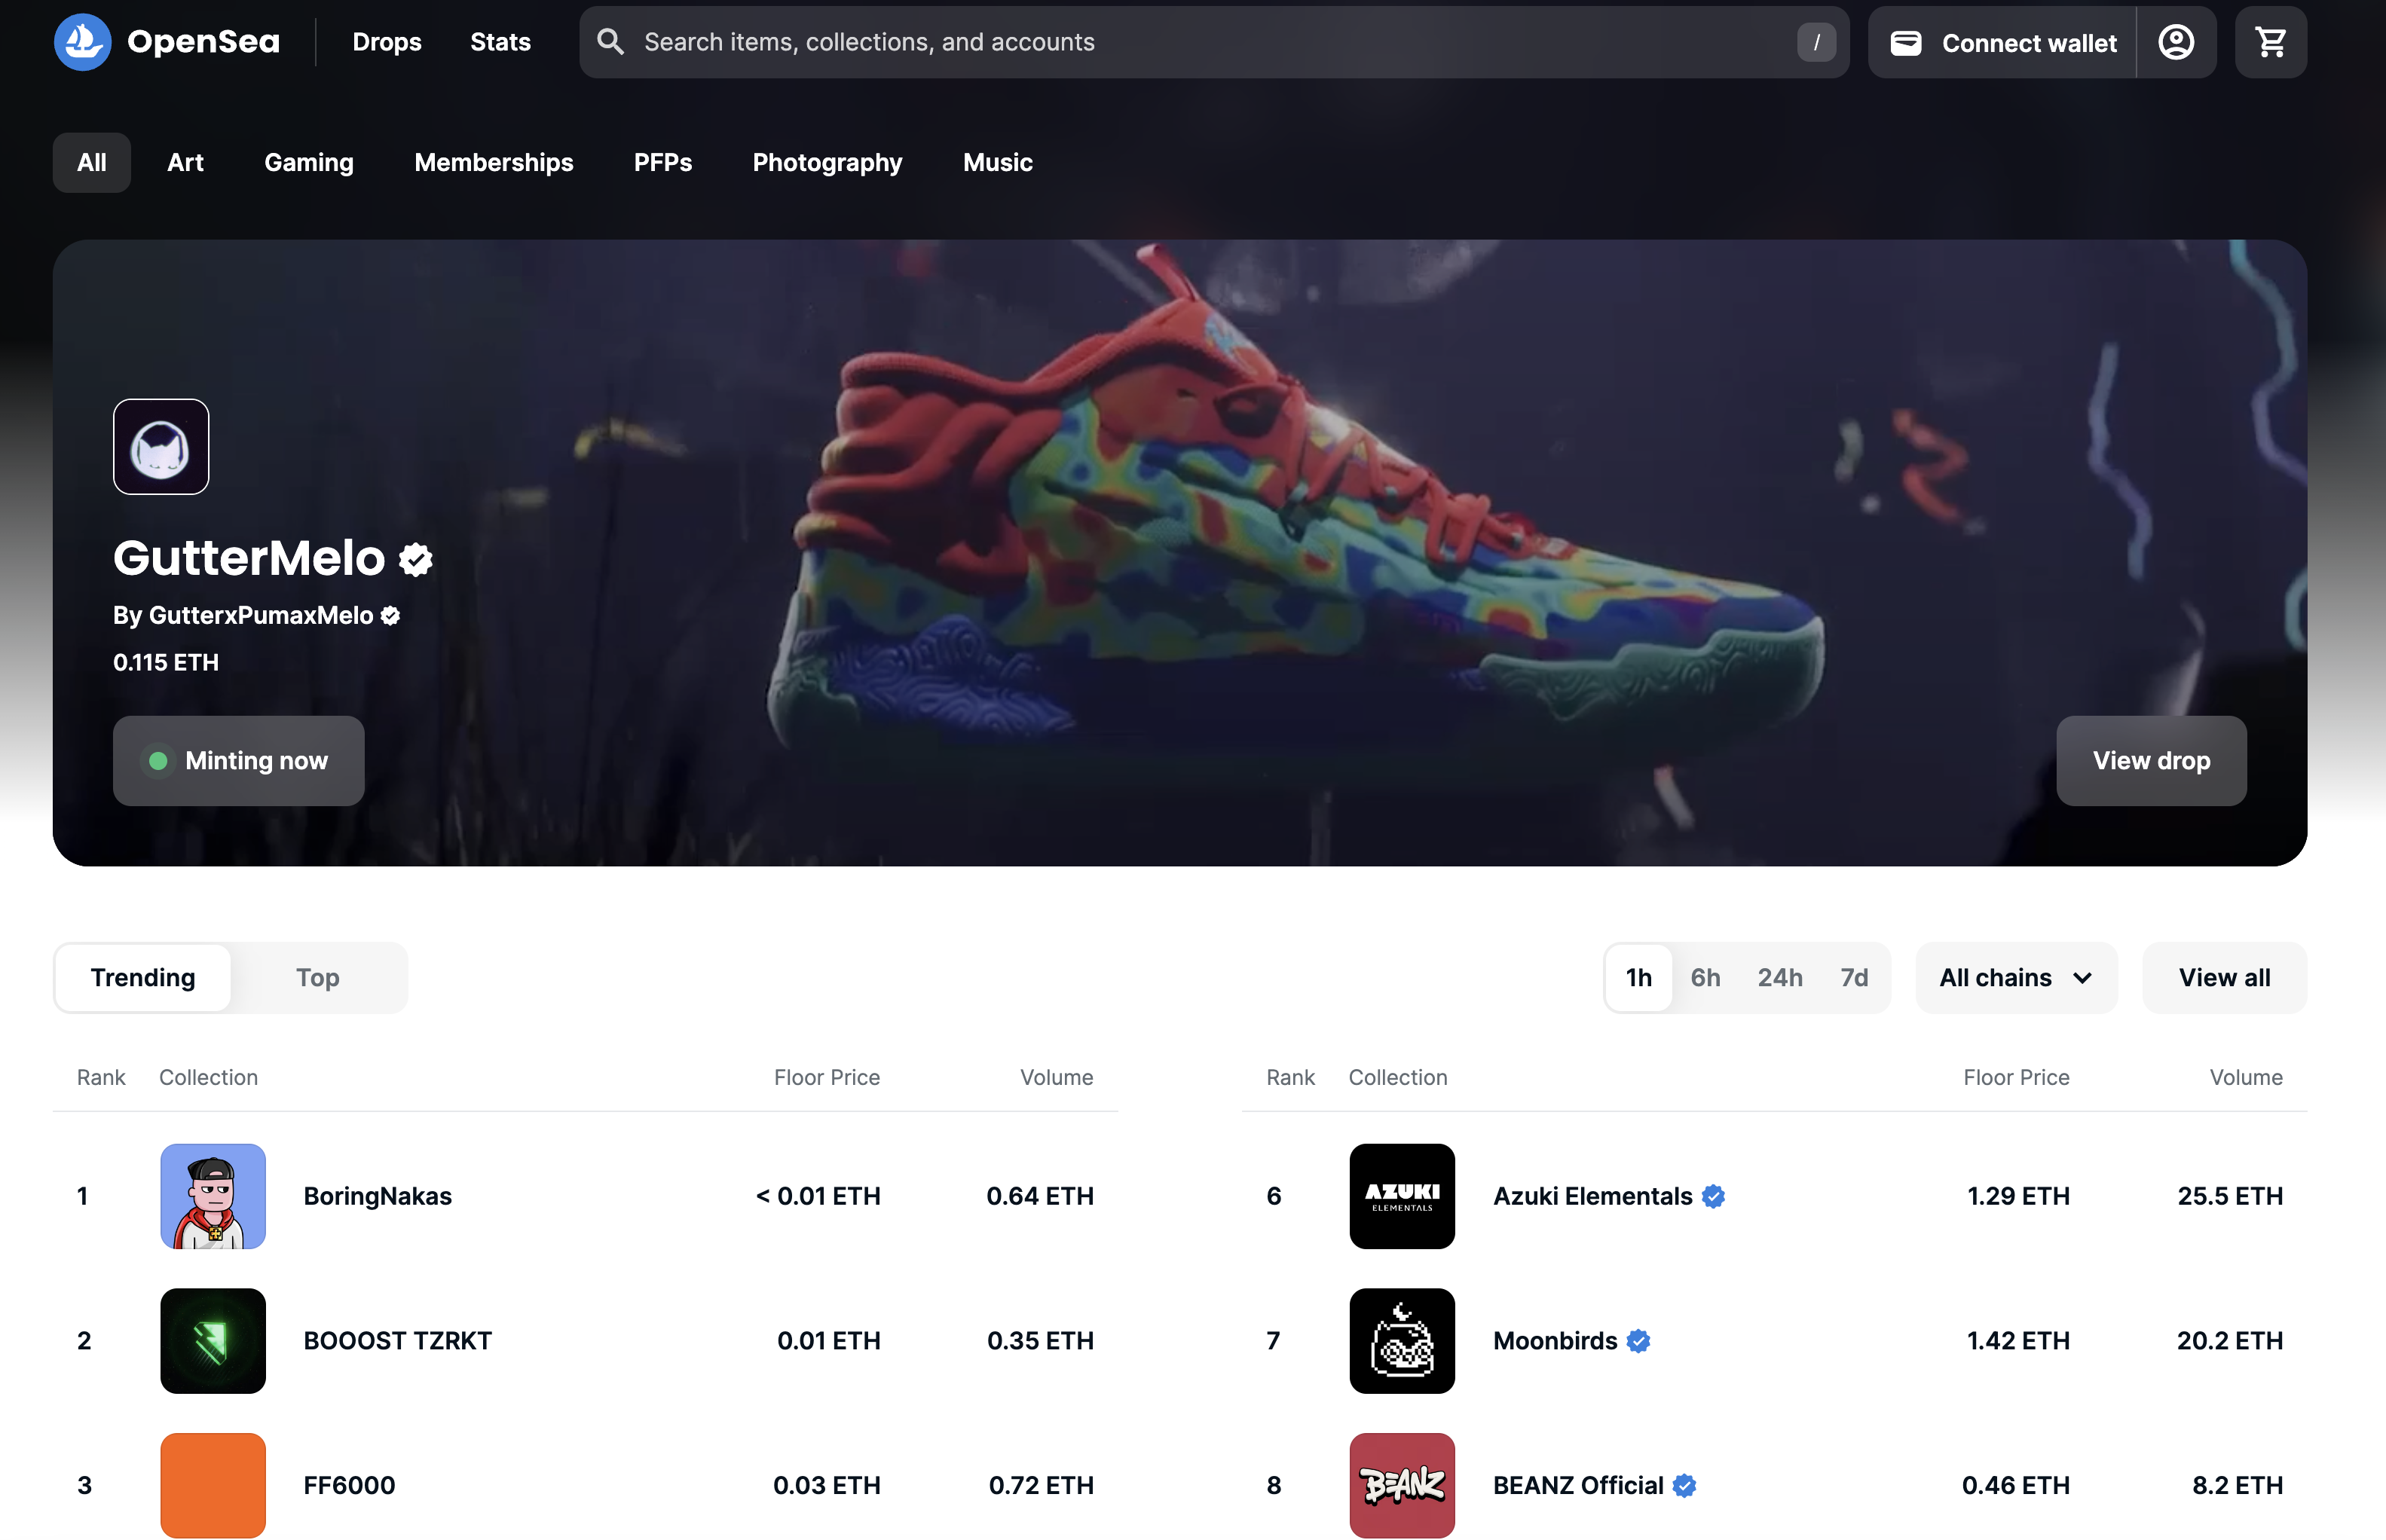Screen dimensions: 2386x1540
Task: Switch to the Top rankings toggle
Action: [317, 977]
